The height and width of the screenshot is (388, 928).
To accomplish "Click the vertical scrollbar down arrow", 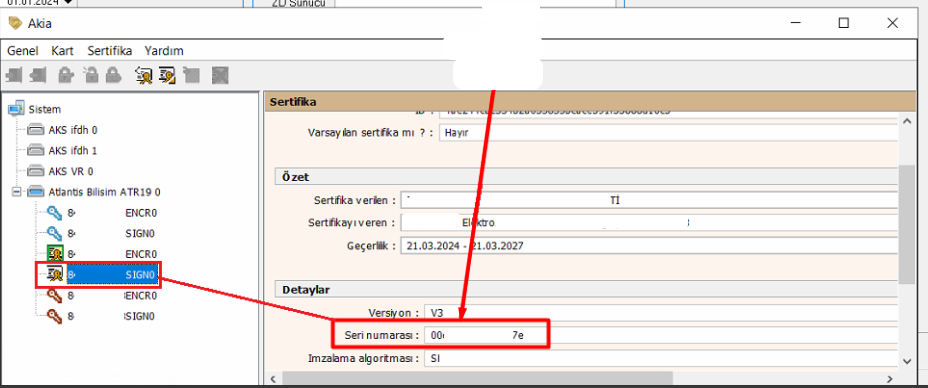I will click(x=906, y=360).
